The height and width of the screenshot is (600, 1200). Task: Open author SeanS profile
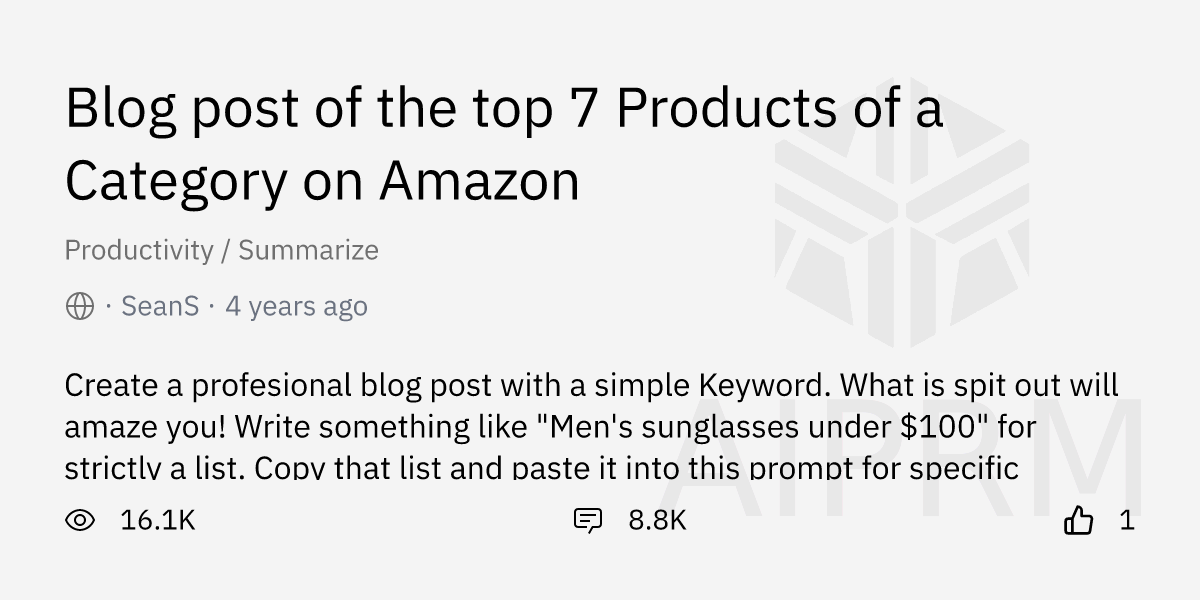pyautogui.click(x=160, y=306)
